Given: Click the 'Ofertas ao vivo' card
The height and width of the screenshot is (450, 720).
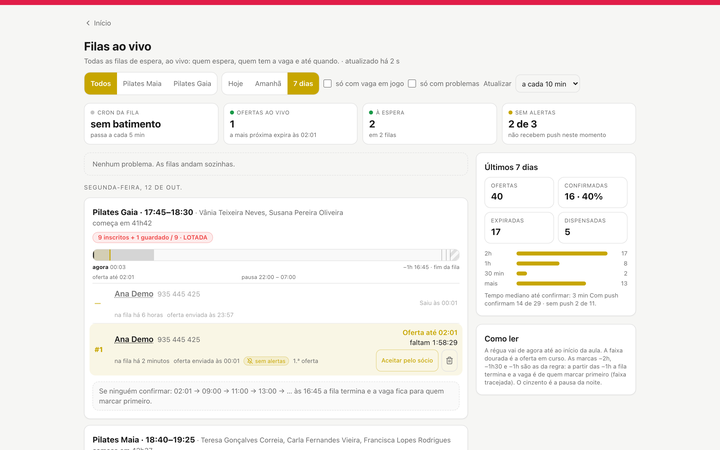Looking at the screenshot, I should (290, 124).
